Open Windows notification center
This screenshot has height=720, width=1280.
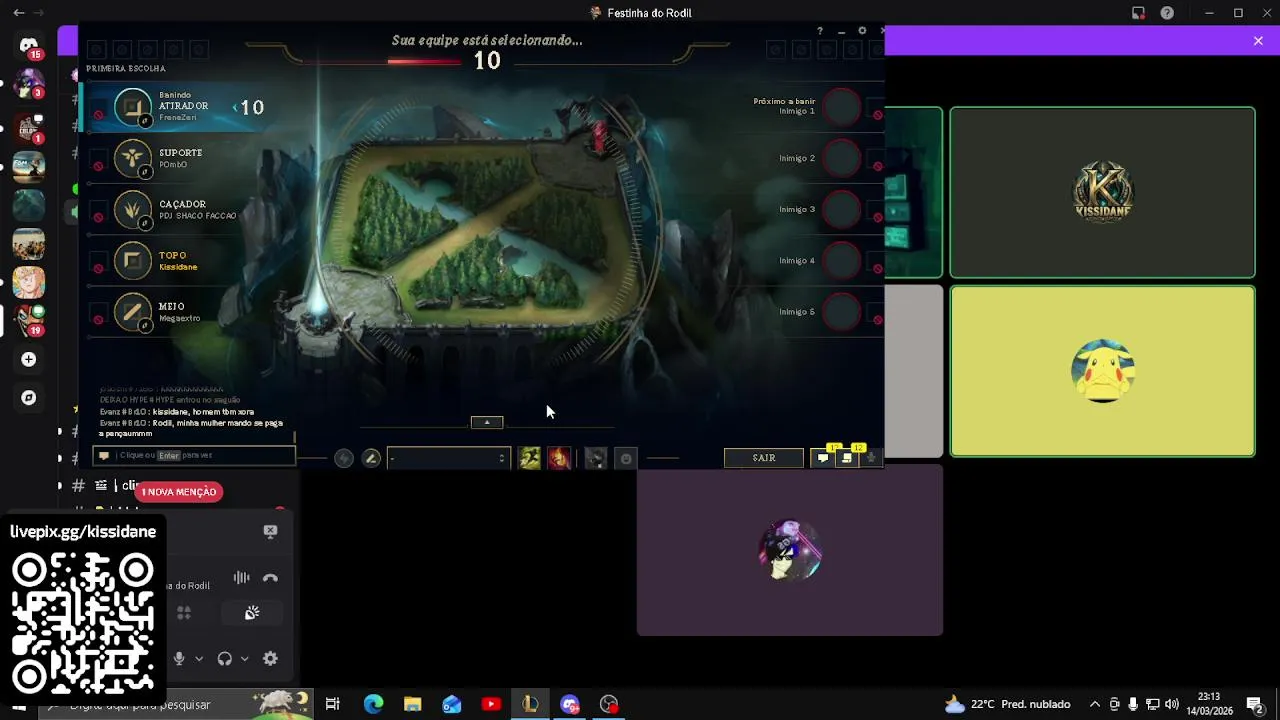click(x=1255, y=704)
